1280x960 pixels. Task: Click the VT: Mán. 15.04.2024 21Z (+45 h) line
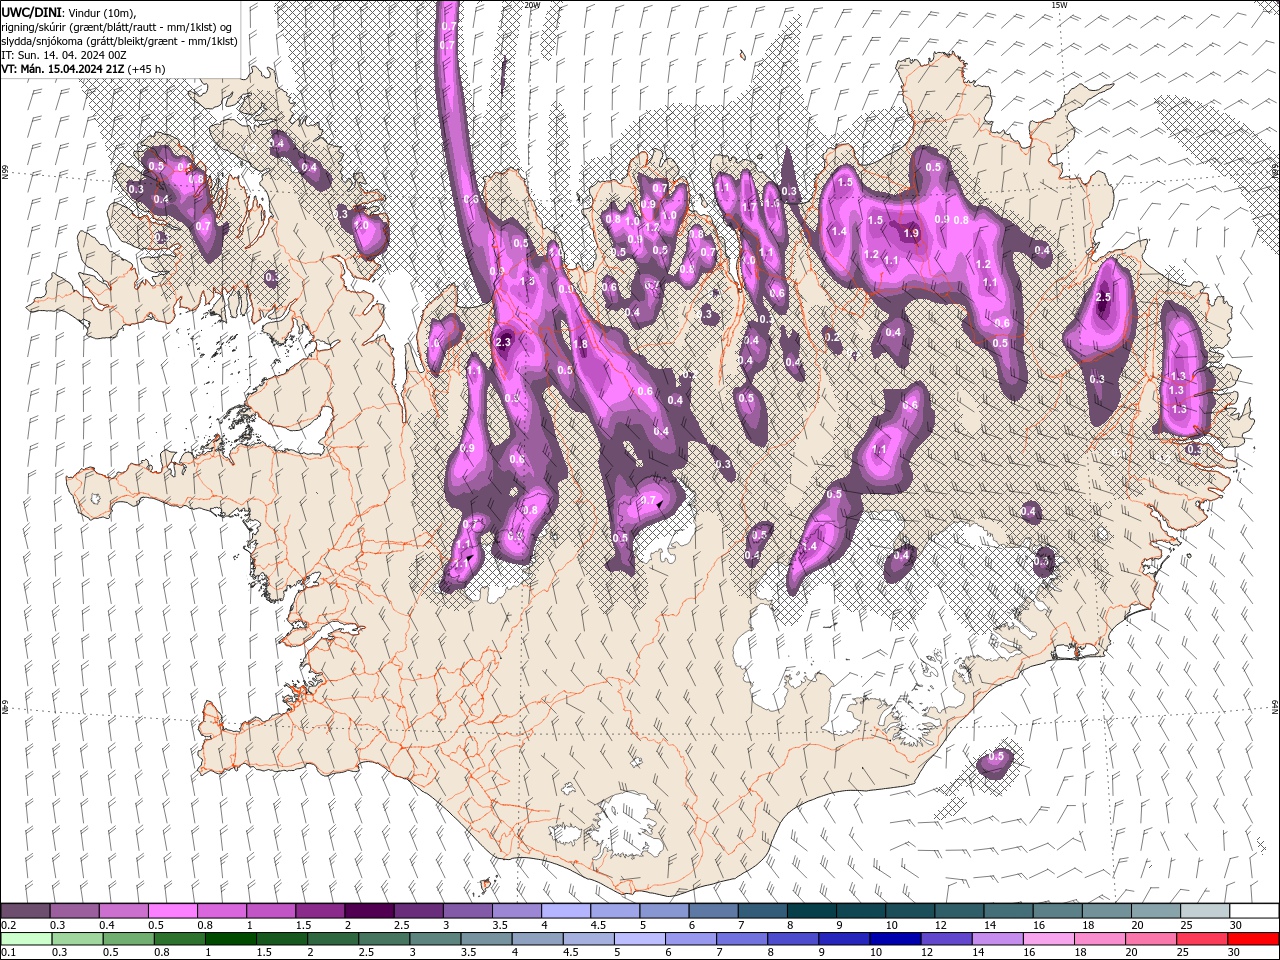click(83, 68)
